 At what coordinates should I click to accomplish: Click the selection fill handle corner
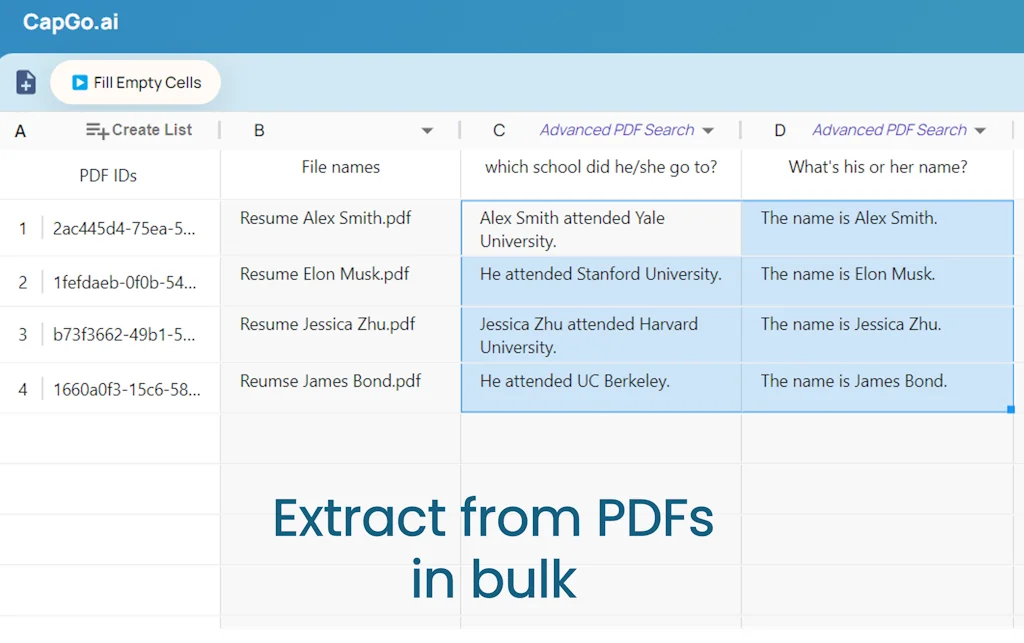pyautogui.click(x=1011, y=409)
